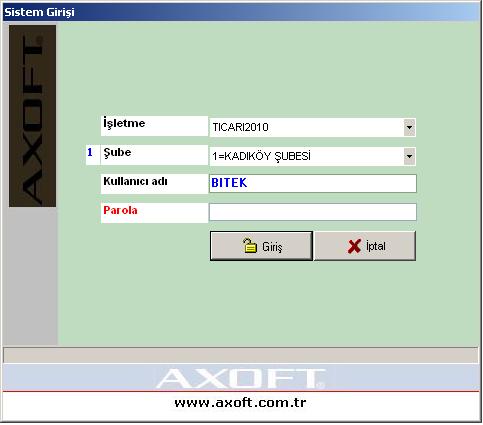
Task: Click the Sistem Girişi title bar
Action: pos(241,12)
